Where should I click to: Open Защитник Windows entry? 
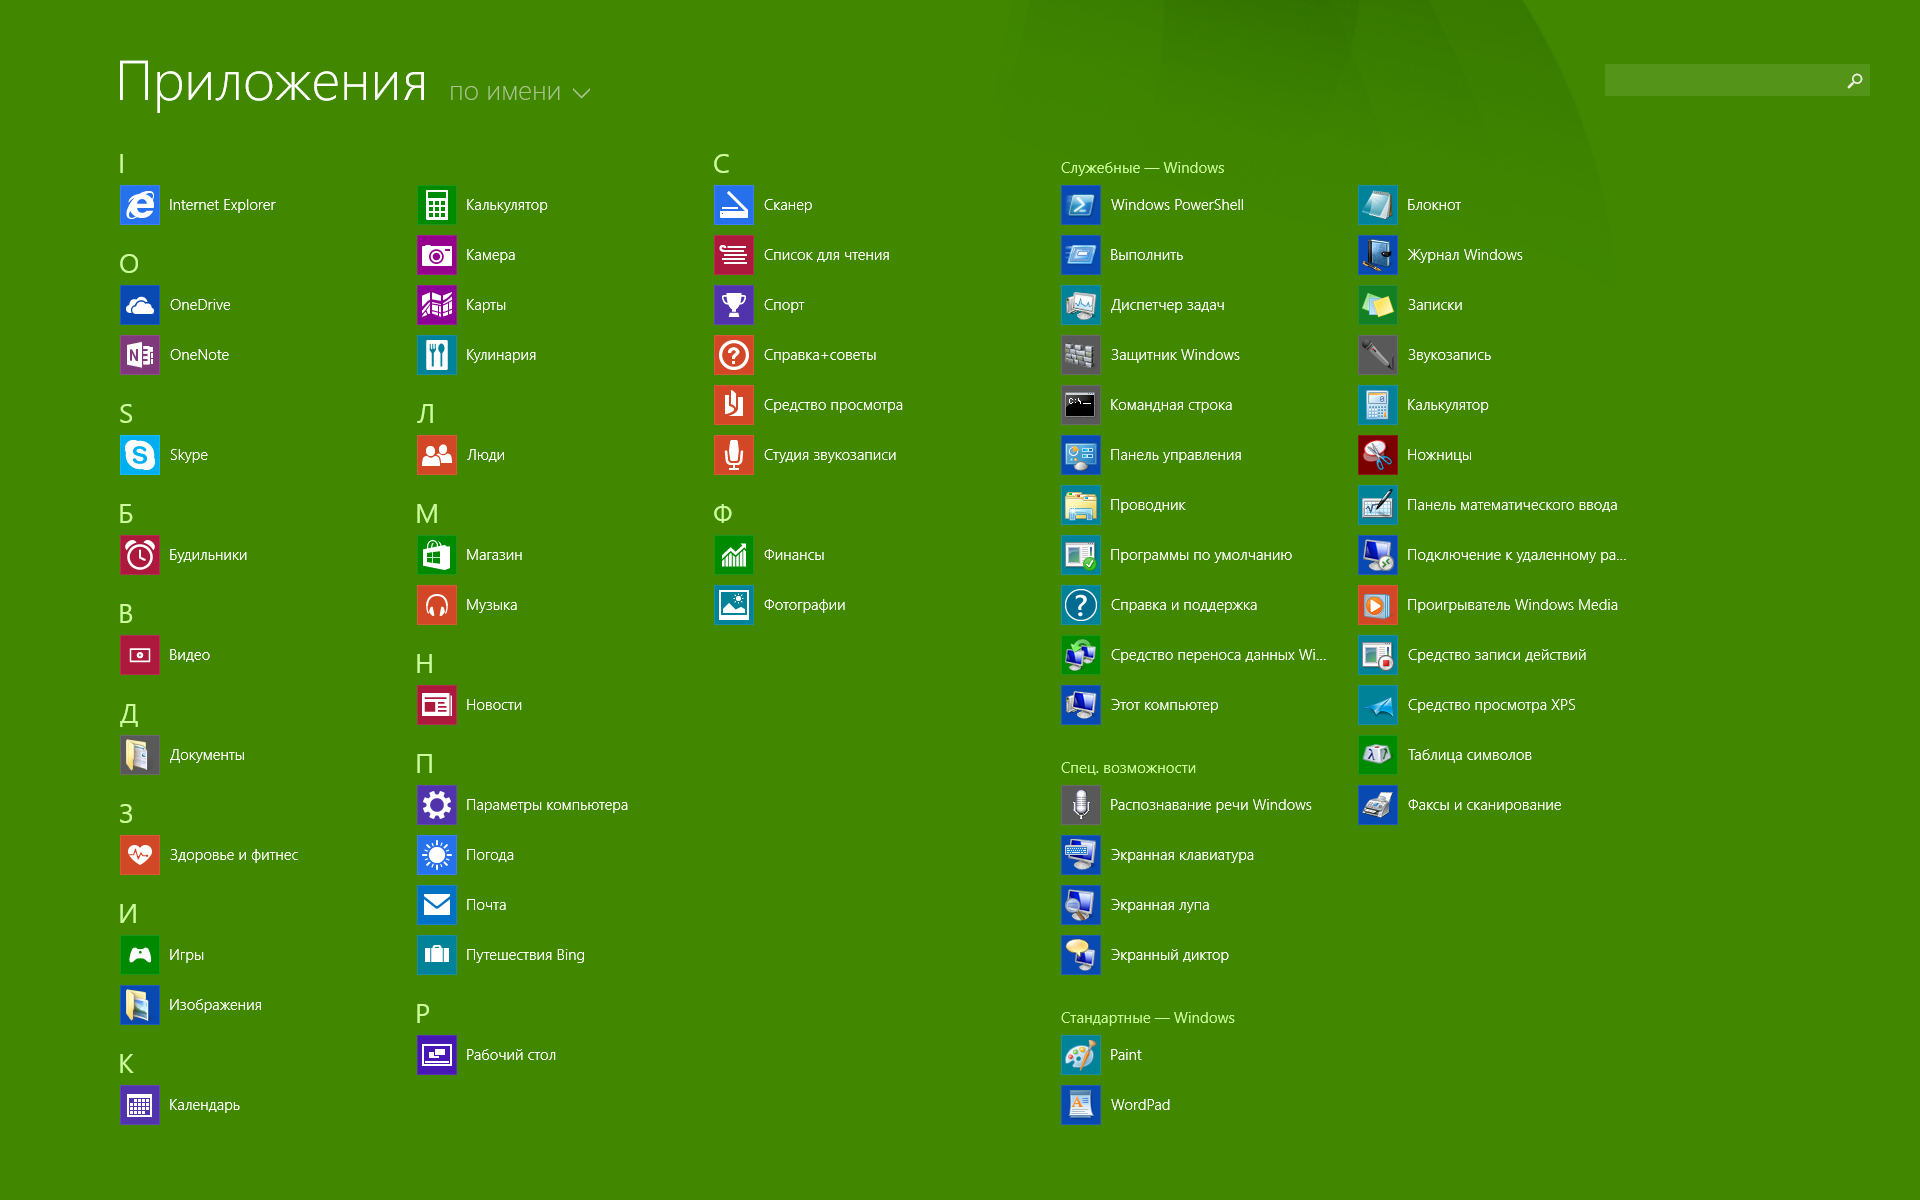point(1151,355)
